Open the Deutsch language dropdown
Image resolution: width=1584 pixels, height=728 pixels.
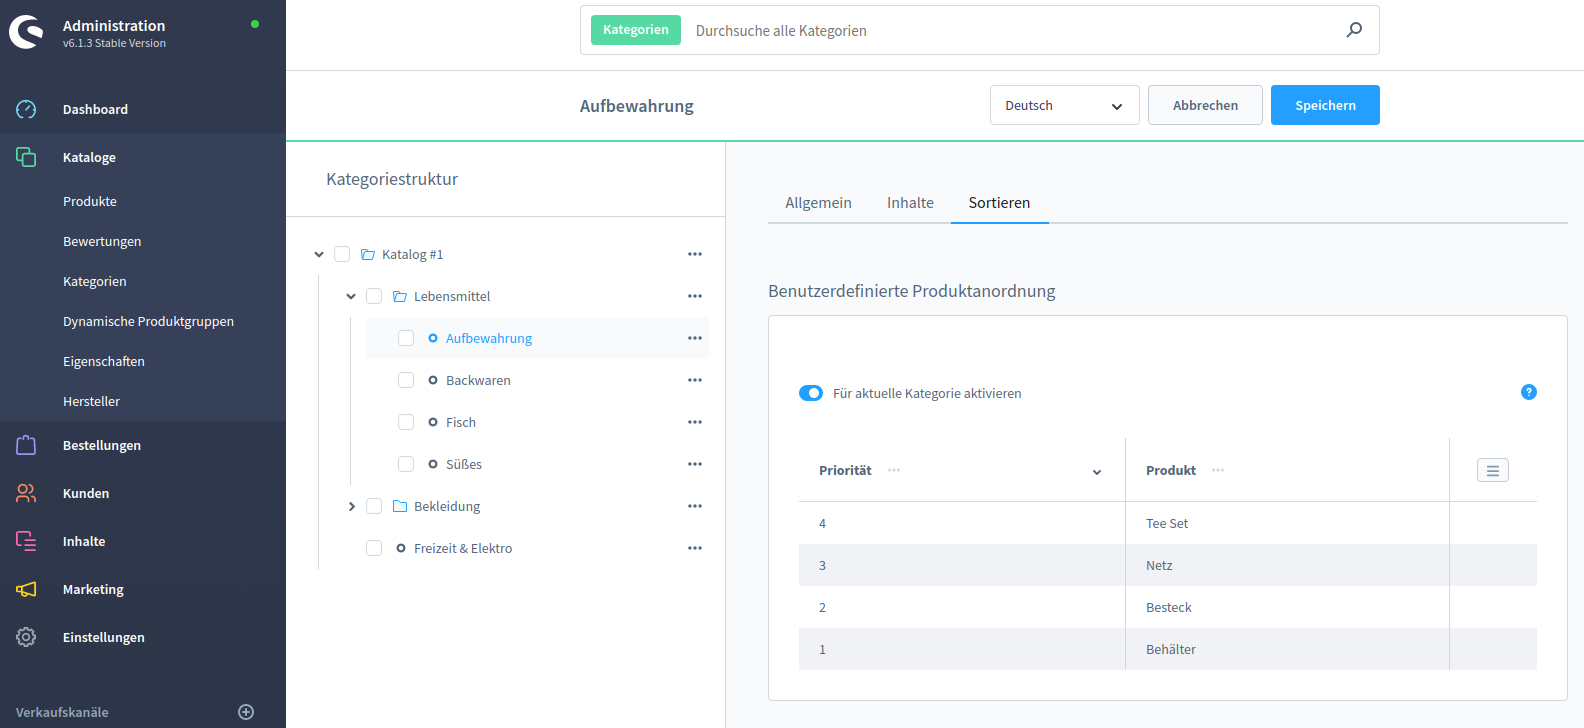click(x=1065, y=105)
